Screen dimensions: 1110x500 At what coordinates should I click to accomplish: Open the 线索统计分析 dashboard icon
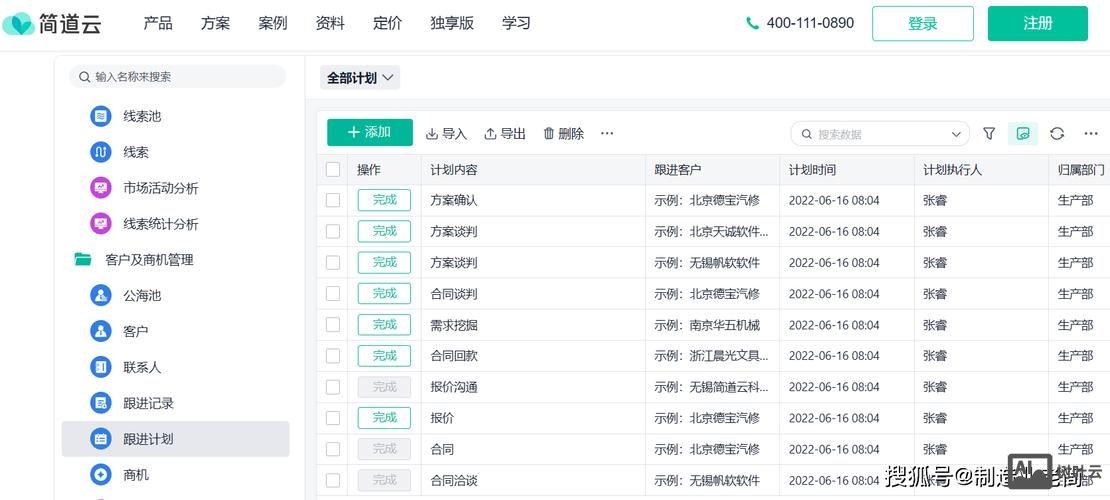point(101,225)
